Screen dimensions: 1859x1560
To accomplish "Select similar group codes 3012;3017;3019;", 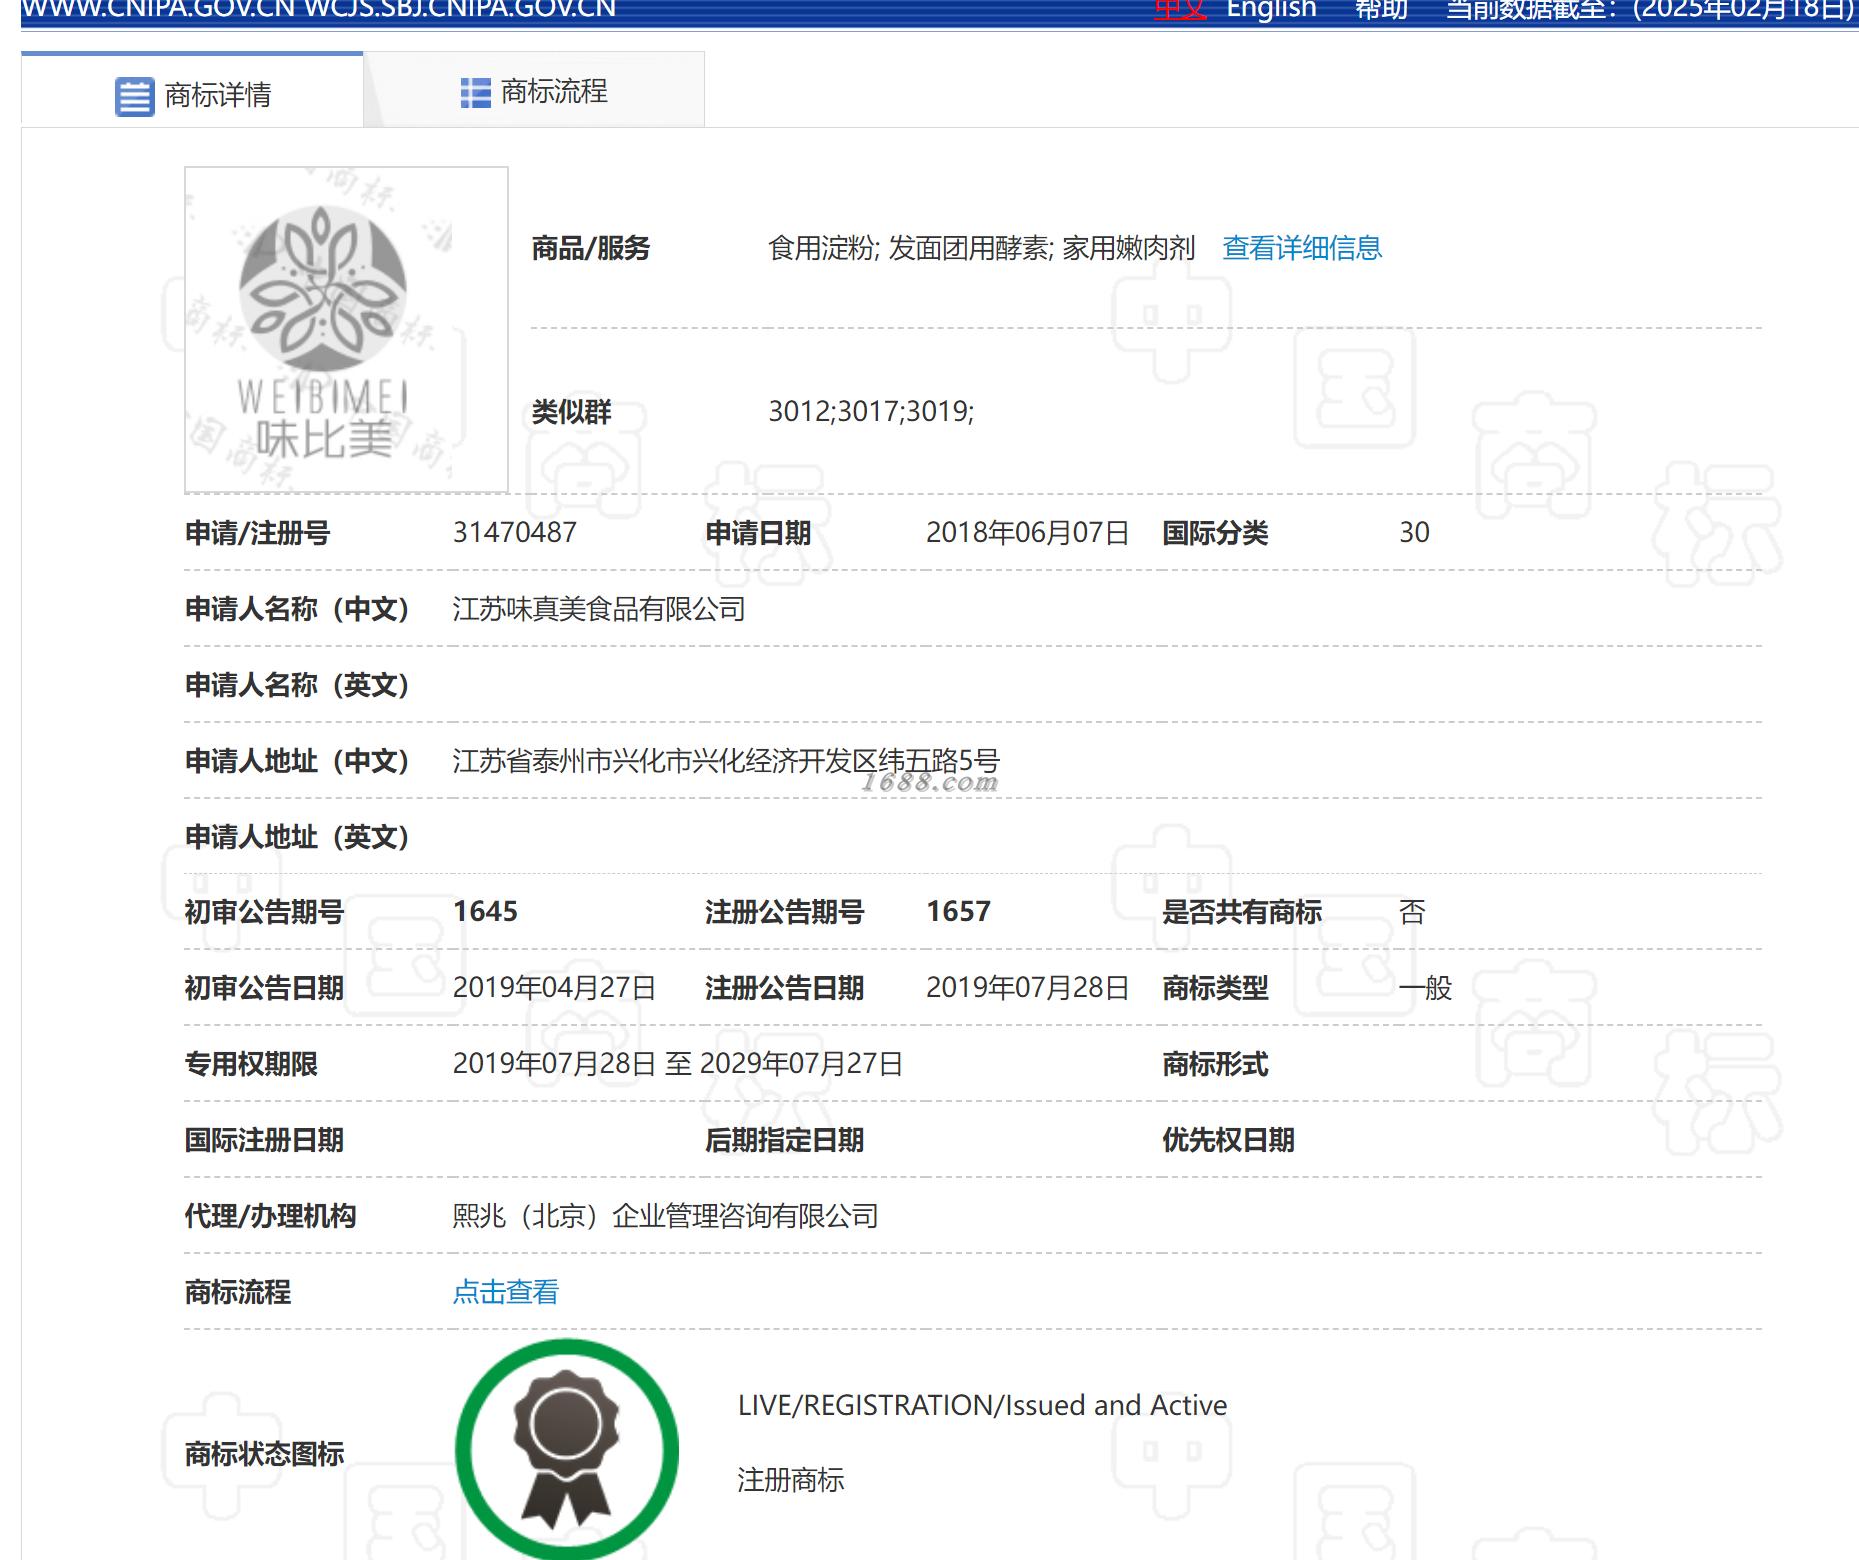I will tap(871, 411).
